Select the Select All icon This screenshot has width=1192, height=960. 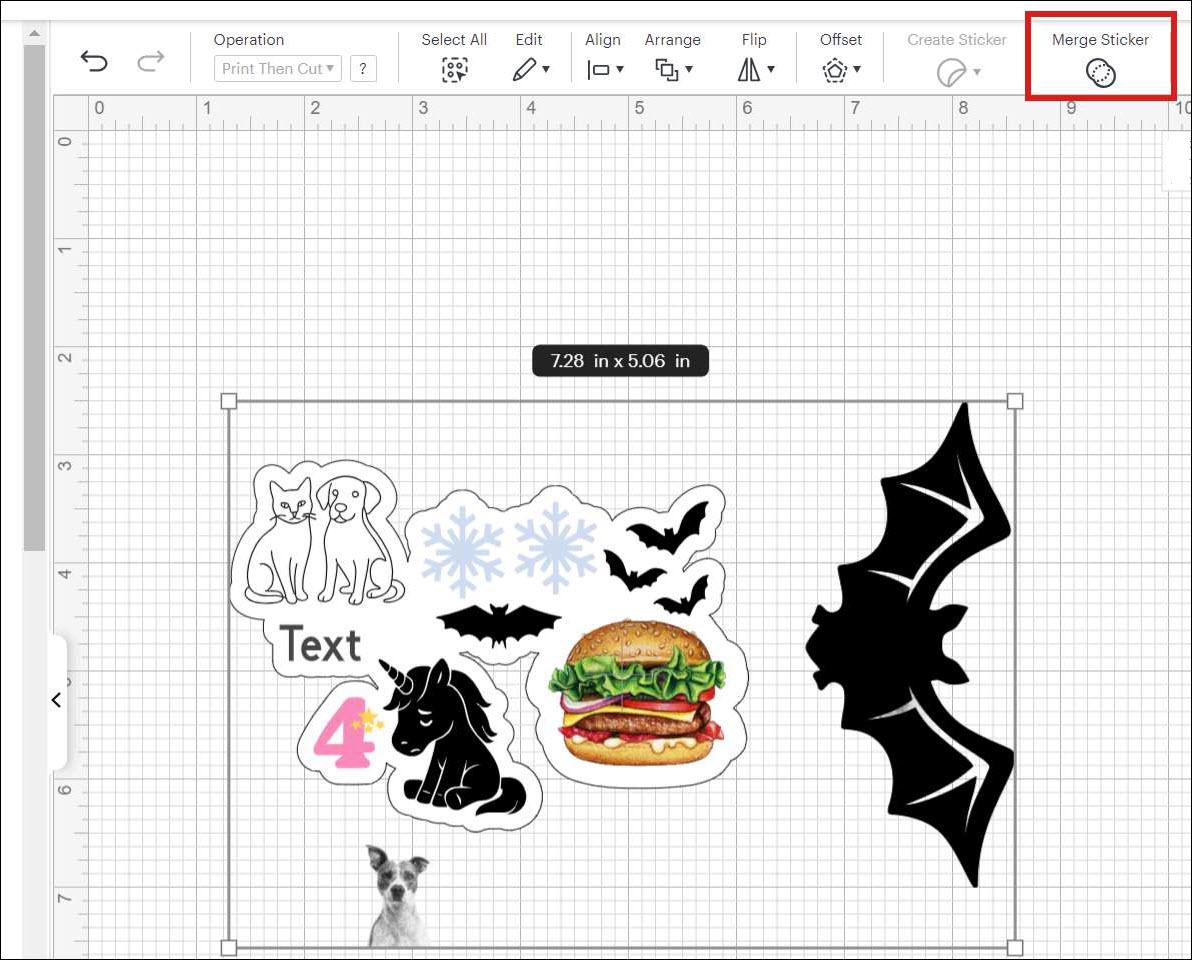pyautogui.click(x=454, y=70)
